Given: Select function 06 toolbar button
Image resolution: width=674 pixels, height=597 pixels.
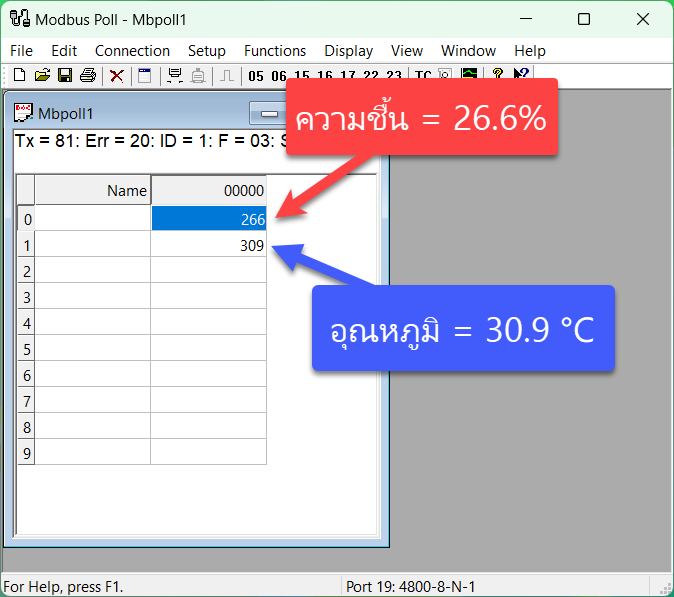Looking at the screenshot, I should [279, 76].
